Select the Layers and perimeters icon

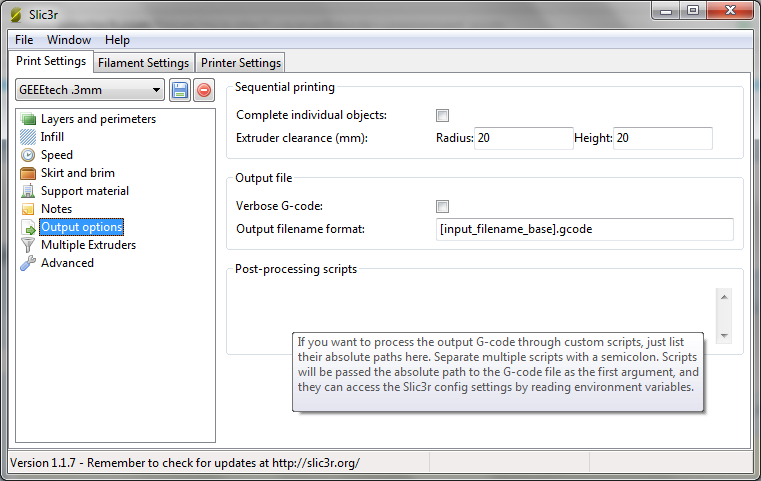coord(28,119)
